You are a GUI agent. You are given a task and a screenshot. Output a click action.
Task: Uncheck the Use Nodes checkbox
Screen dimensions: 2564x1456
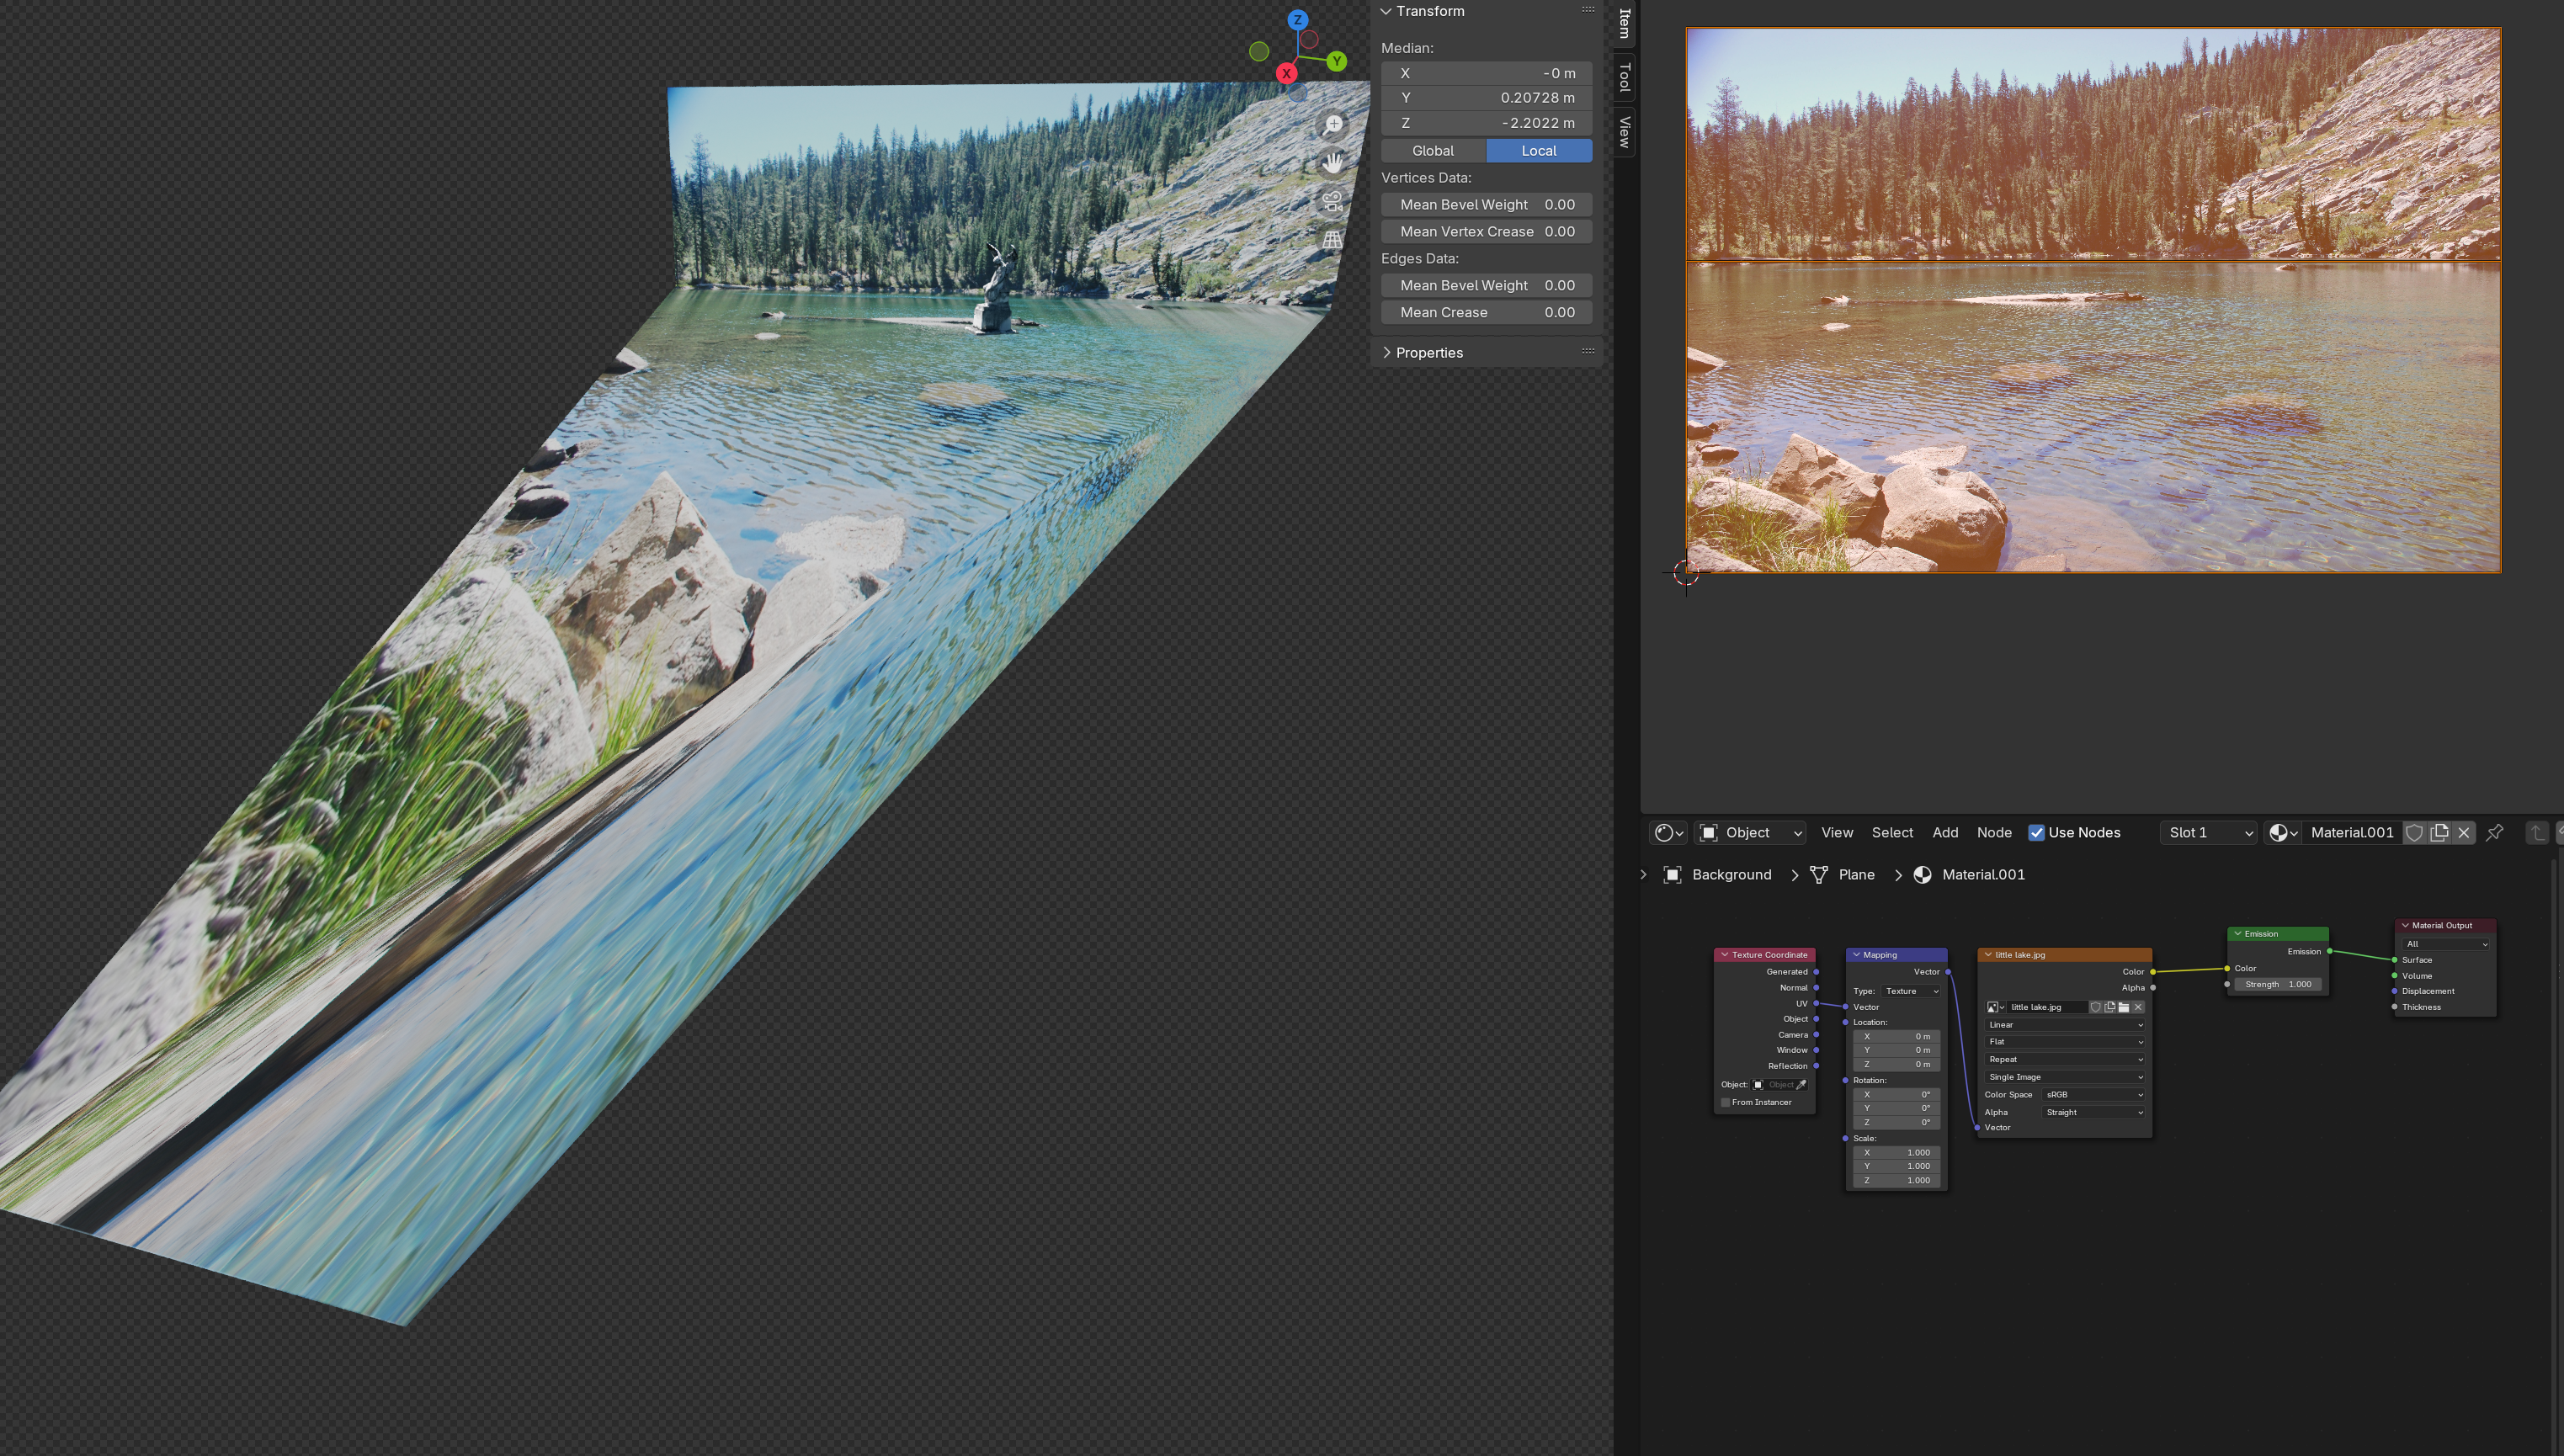click(2036, 833)
